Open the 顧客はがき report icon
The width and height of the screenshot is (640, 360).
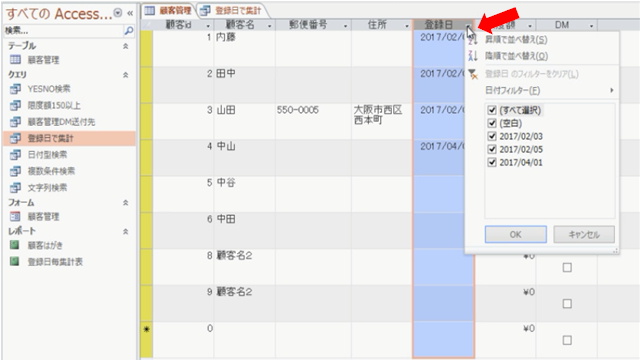coord(15,245)
